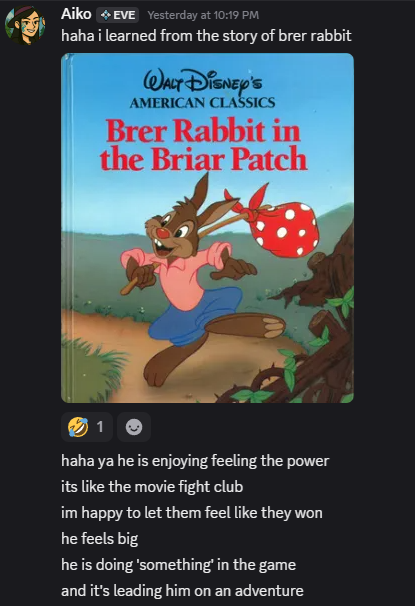
Task: Click the red polka-dot bundle in the image
Action: pos(283,228)
